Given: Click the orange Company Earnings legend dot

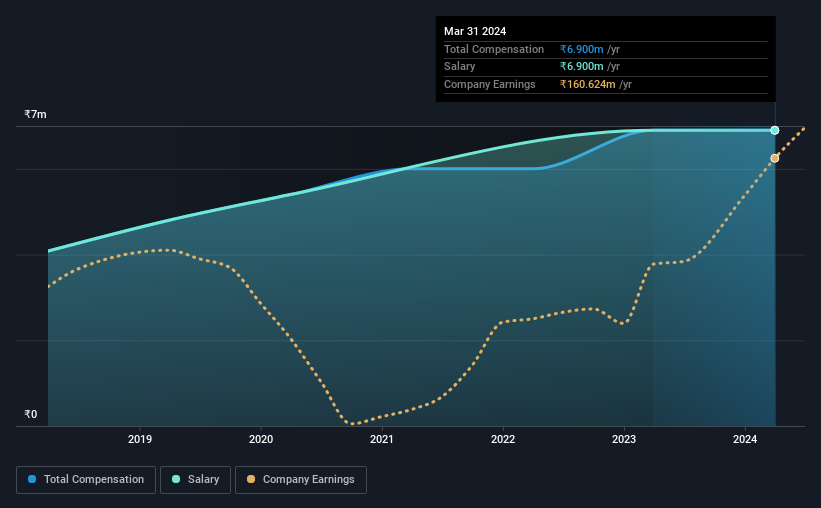Looking at the screenshot, I should [x=251, y=479].
